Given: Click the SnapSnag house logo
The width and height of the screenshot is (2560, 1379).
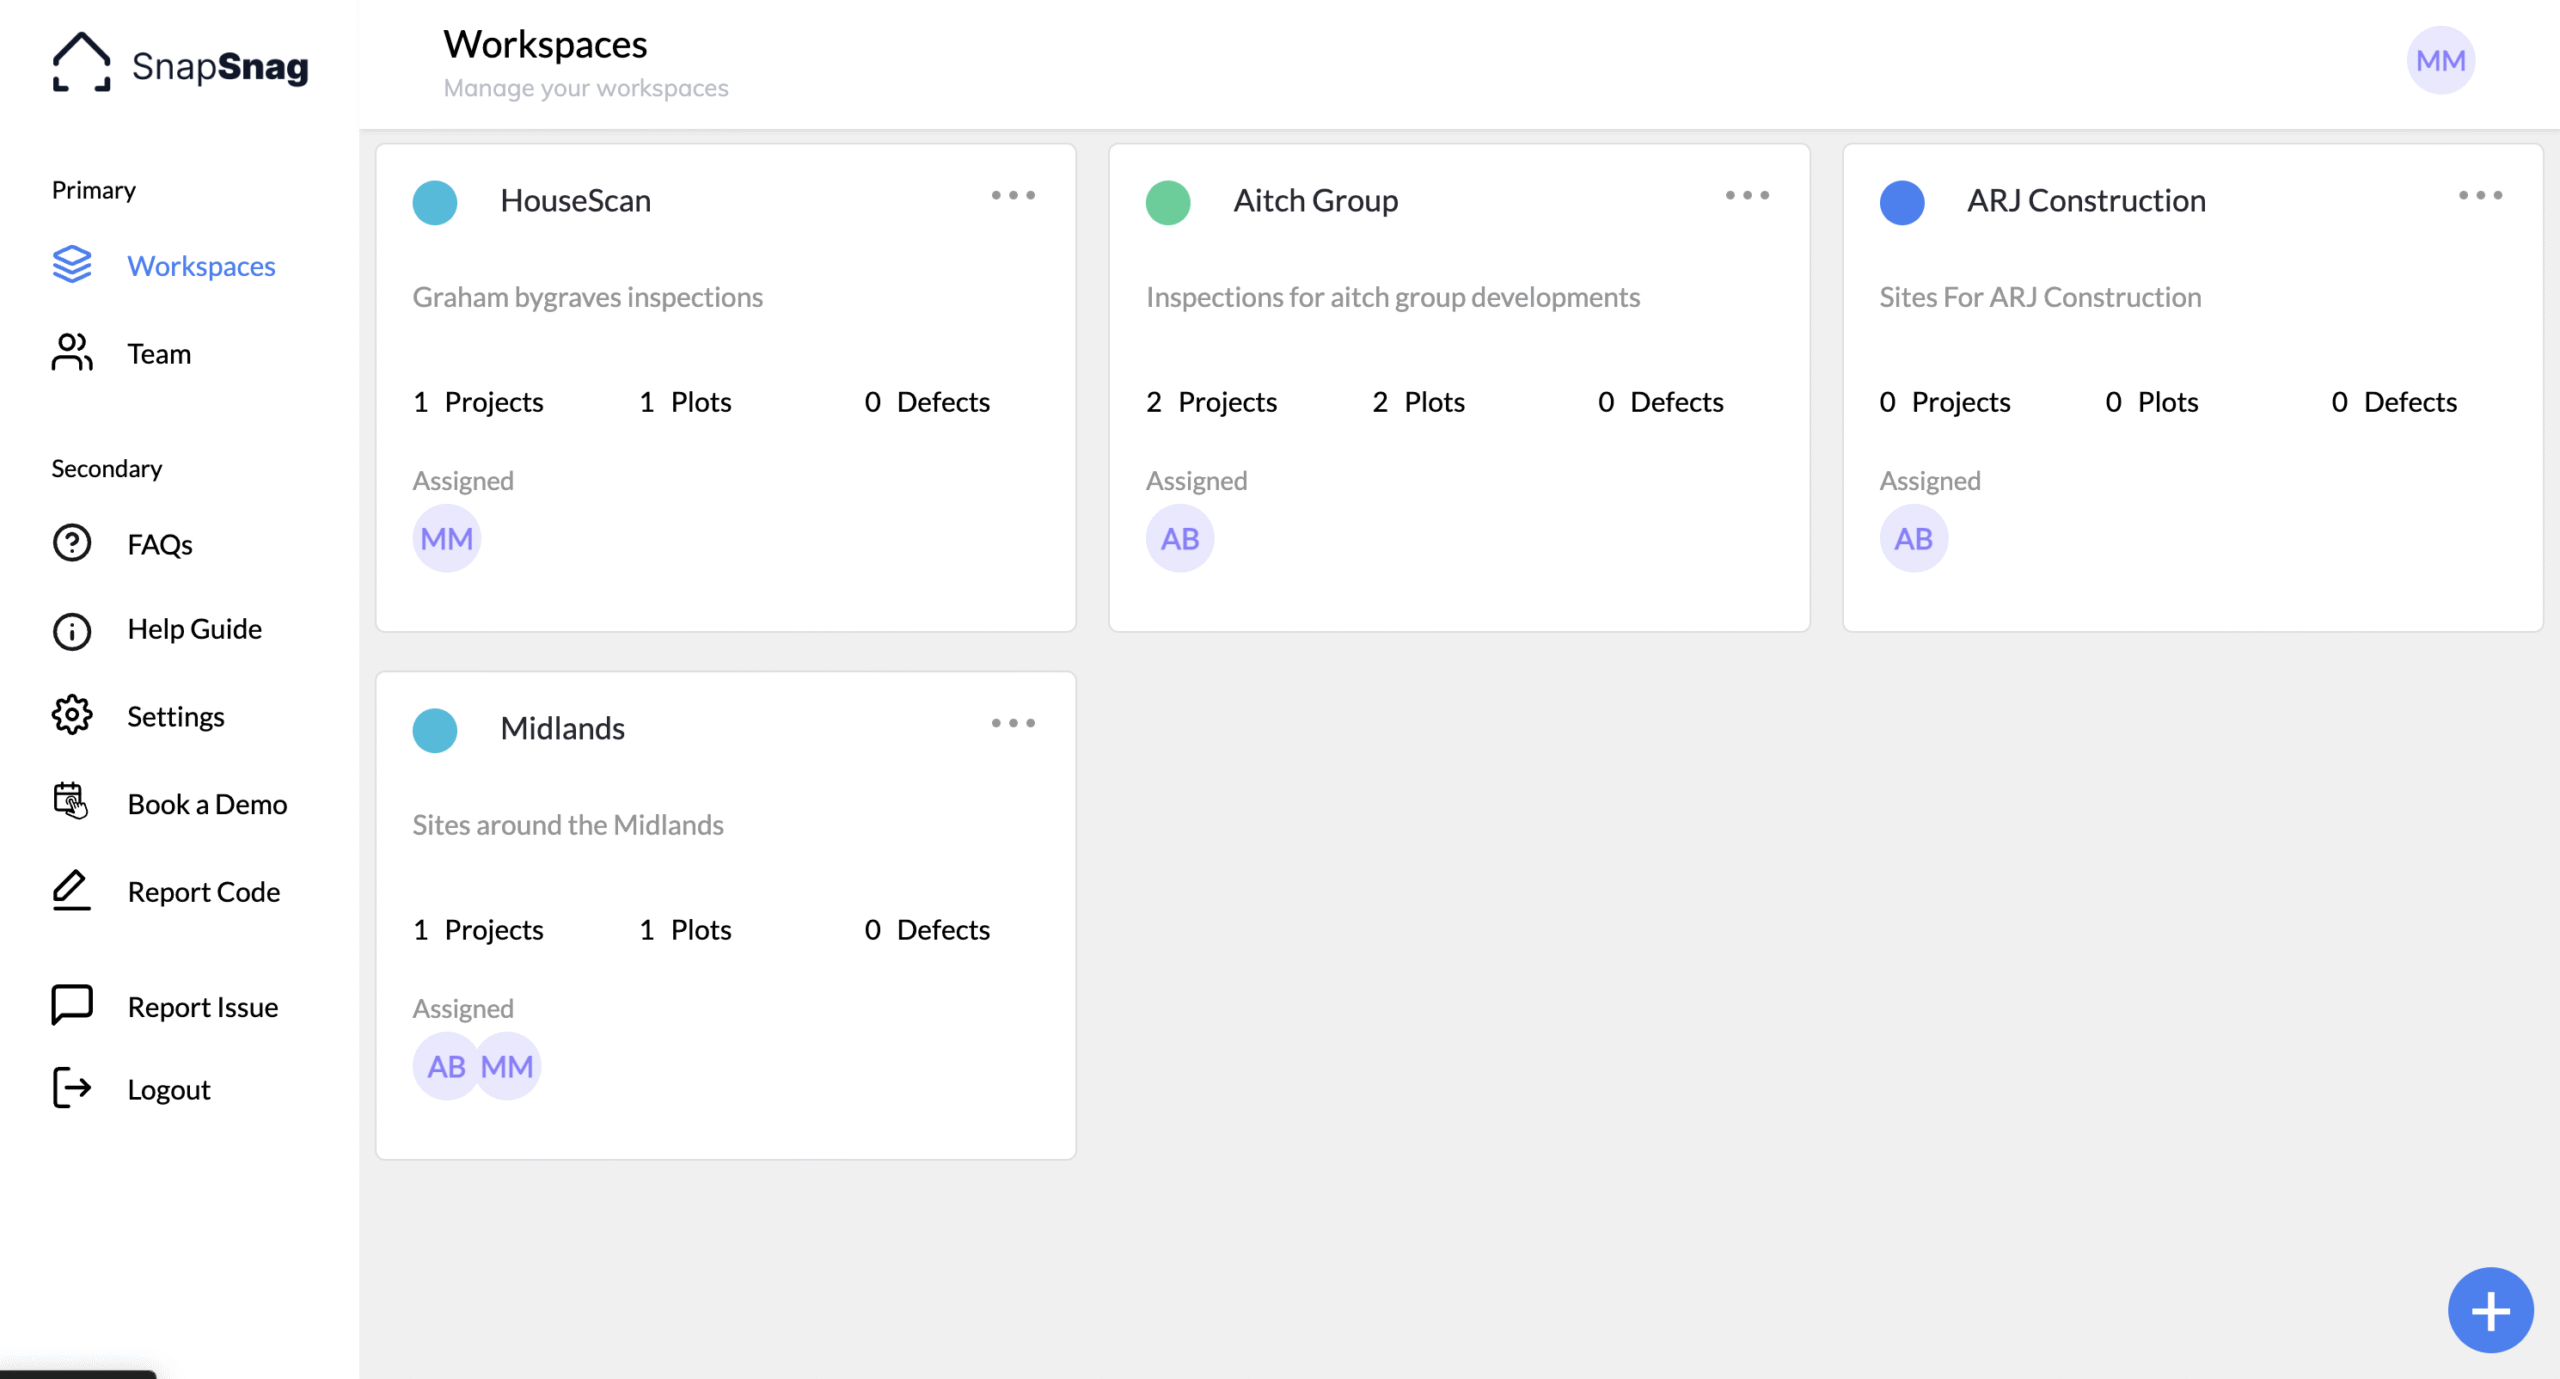Looking at the screenshot, I should 81,62.
